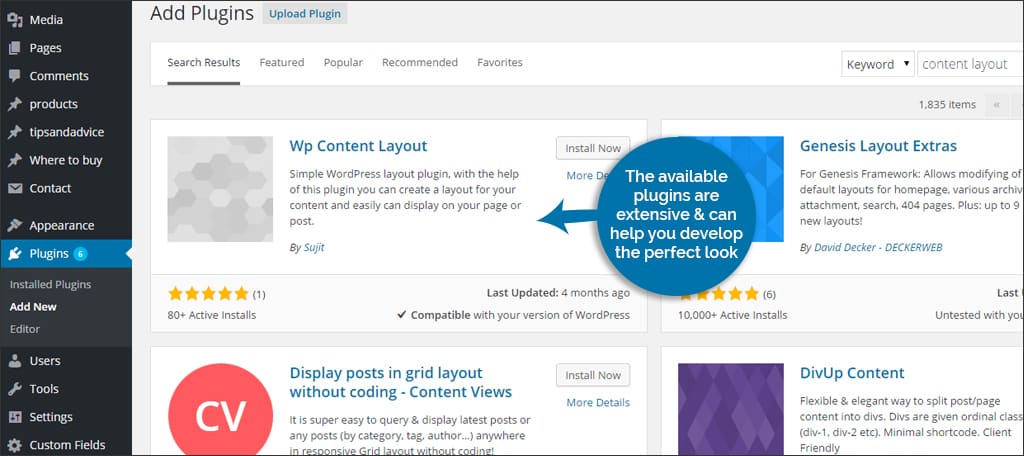Click the 80+ Active Installs text
Screen dimensions: 1024x456
pyautogui.click(x=212, y=315)
